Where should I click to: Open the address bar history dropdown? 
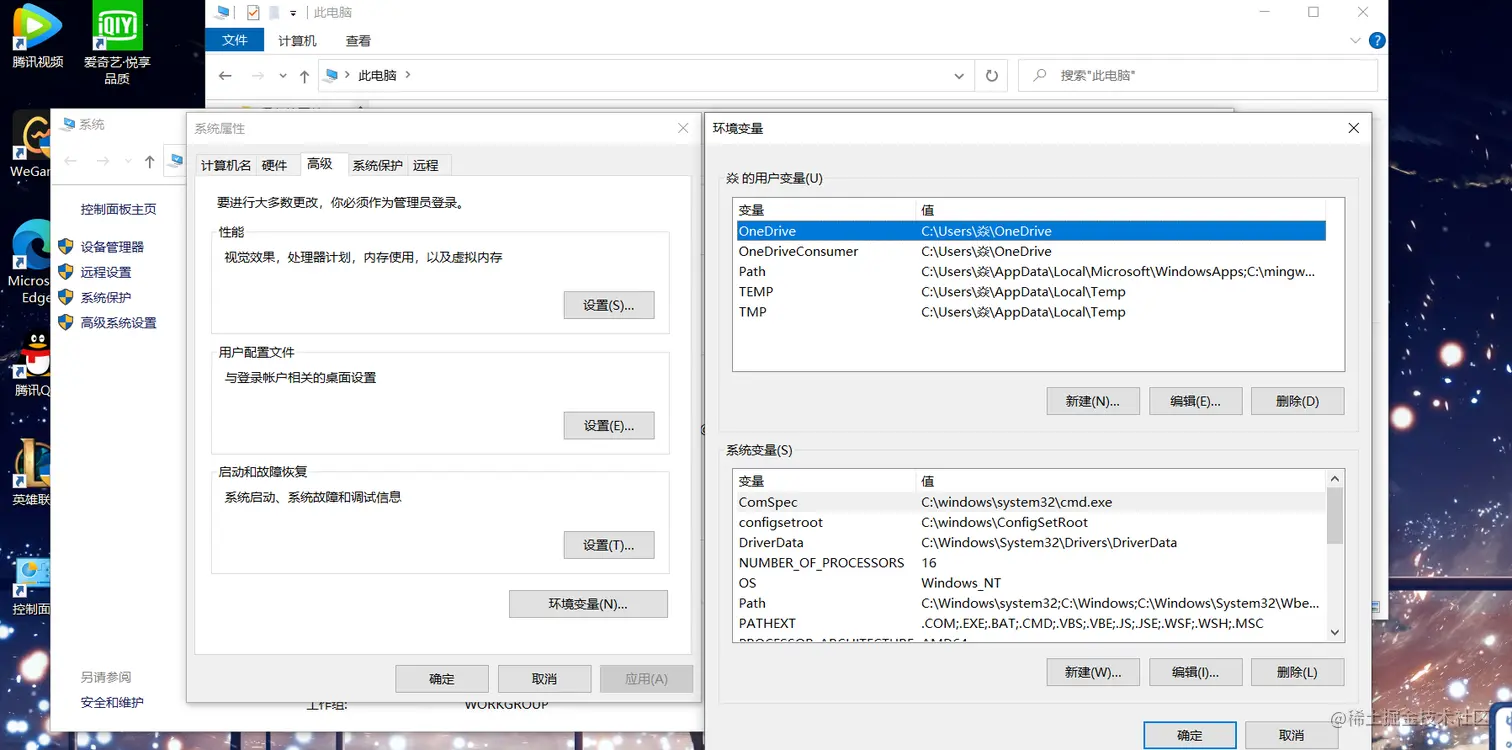pyautogui.click(x=958, y=75)
